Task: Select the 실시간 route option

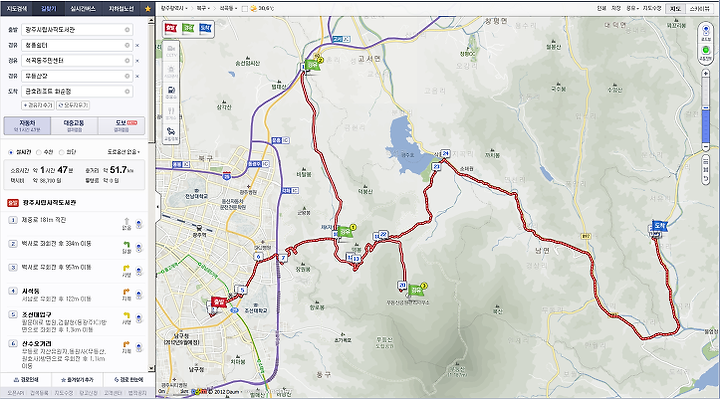Action: click(x=11, y=152)
